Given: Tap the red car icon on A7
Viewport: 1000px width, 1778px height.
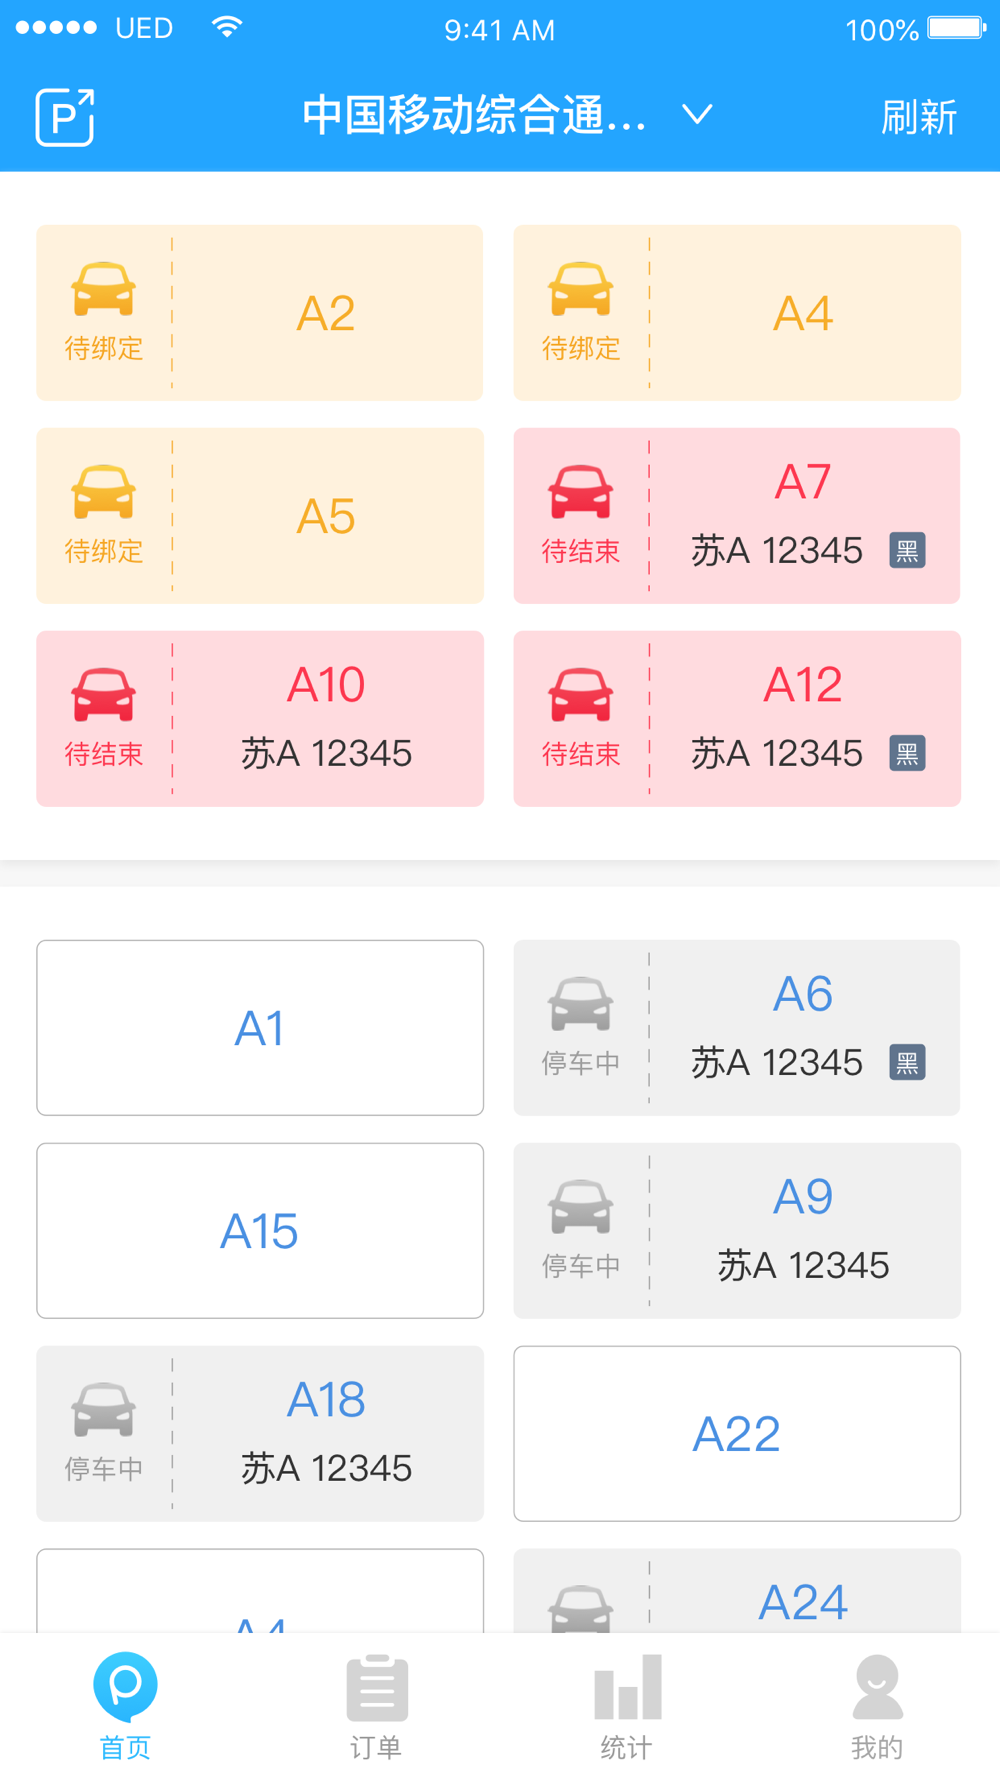Looking at the screenshot, I should [x=580, y=492].
